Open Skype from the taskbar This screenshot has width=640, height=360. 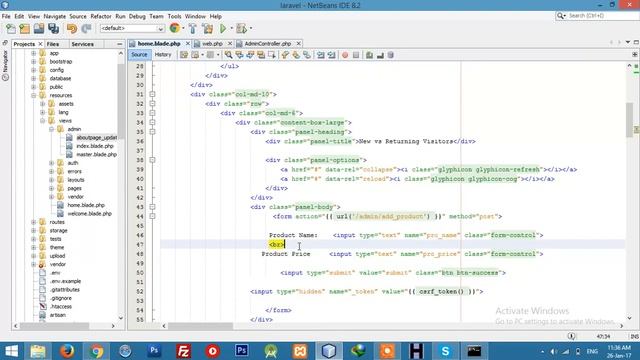(445, 351)
